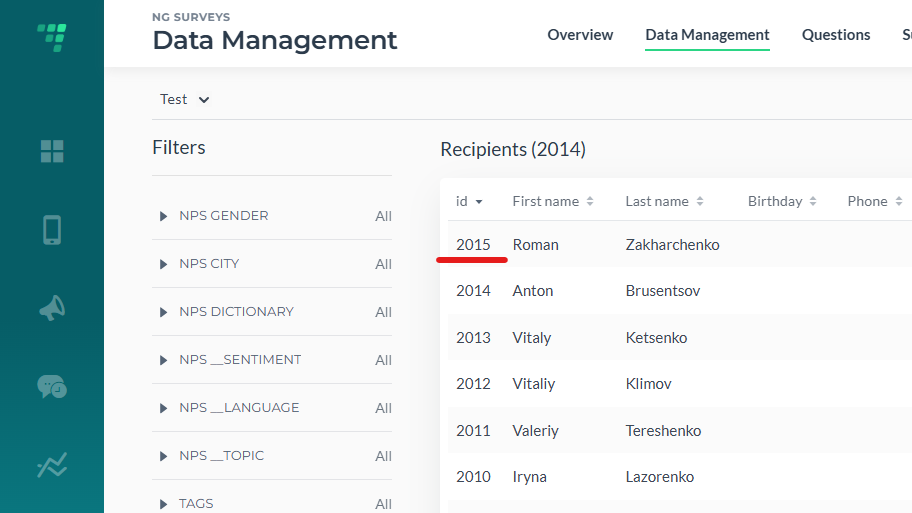This screenshot has height=513, width=912.
Task: Select recipient row Vitaliy Klimov
Action: [679, 384]
